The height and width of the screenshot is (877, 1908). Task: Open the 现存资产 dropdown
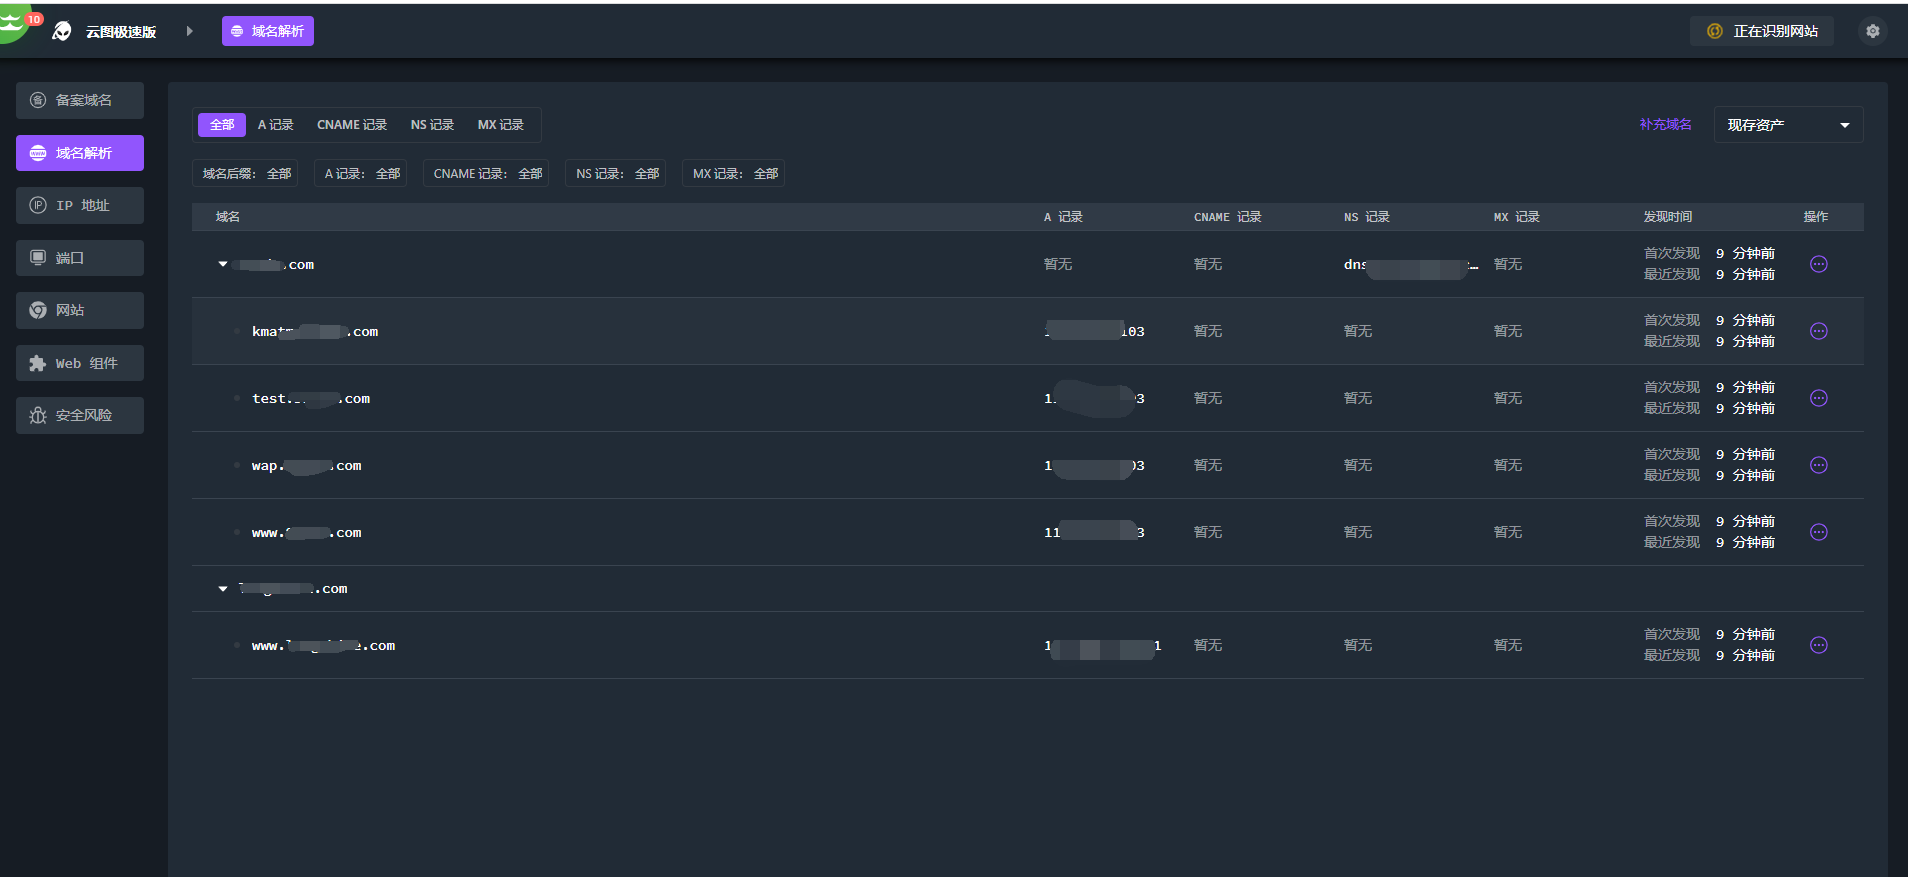tap(1787, 125)
